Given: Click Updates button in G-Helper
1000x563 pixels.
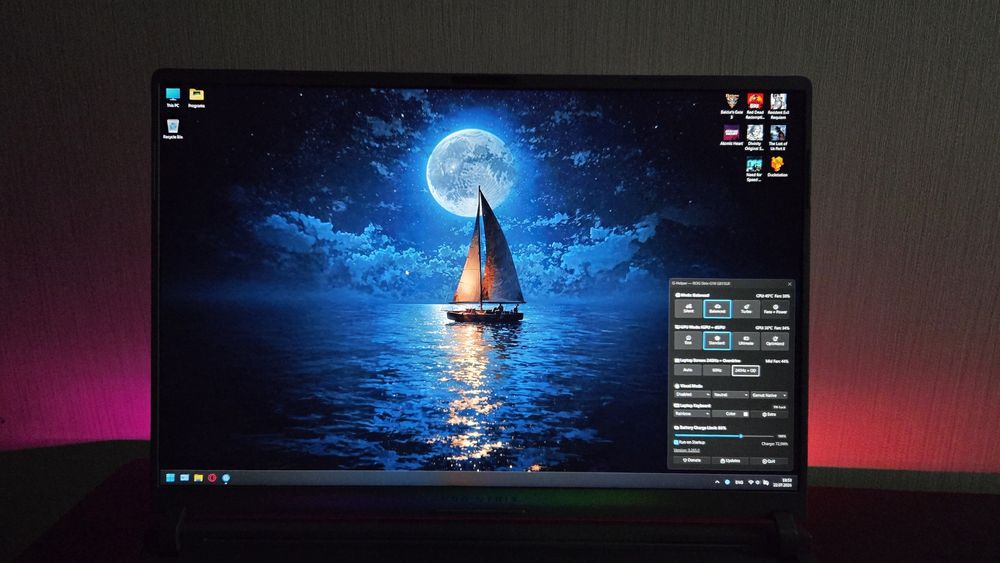Looking at the screenshot, I should 730,460.
